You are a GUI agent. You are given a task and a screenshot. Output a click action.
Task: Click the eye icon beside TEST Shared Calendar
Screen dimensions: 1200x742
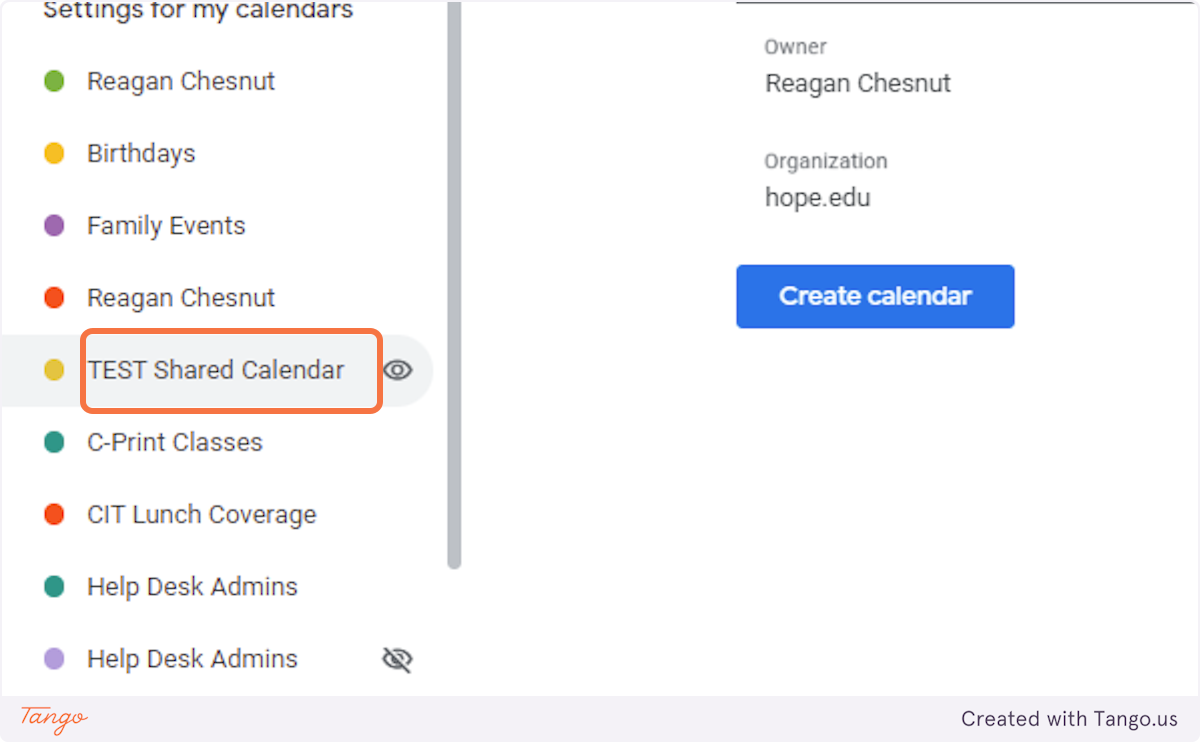coord(398,370)
